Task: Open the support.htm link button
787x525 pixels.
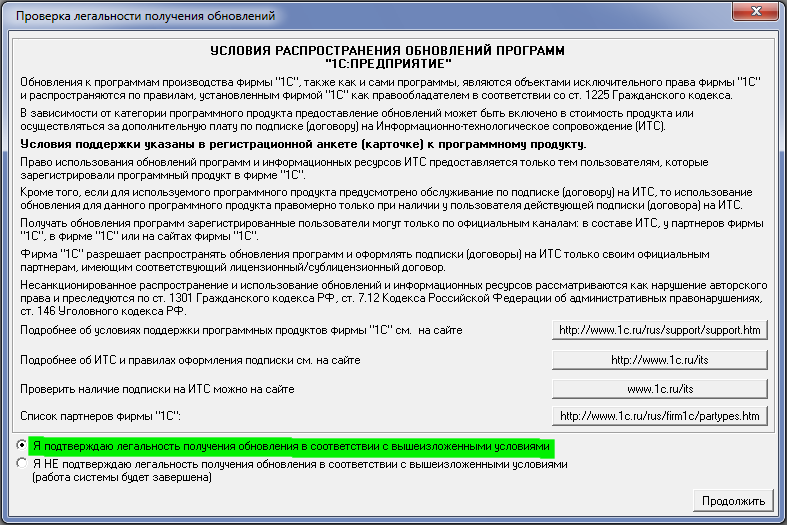Action: (x=660, y=330)
